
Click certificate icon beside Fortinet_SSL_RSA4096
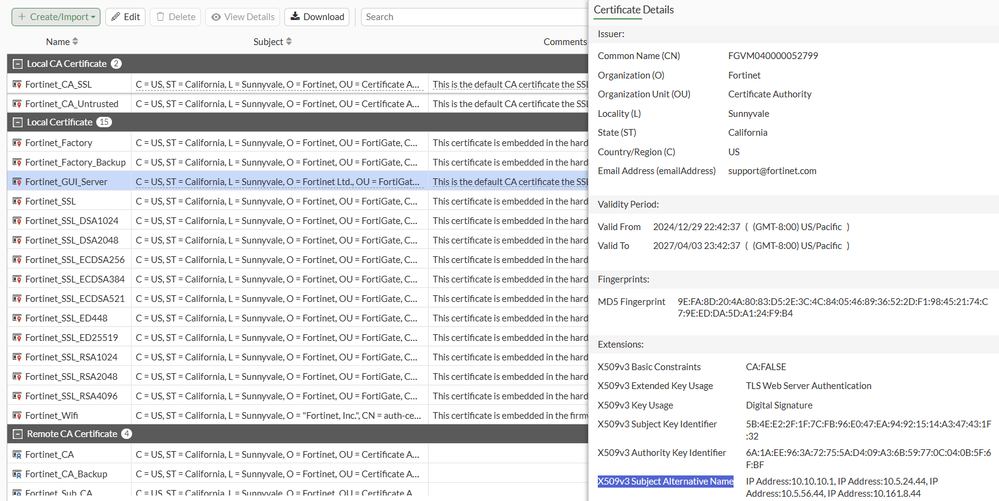click(x=17, y=396)
